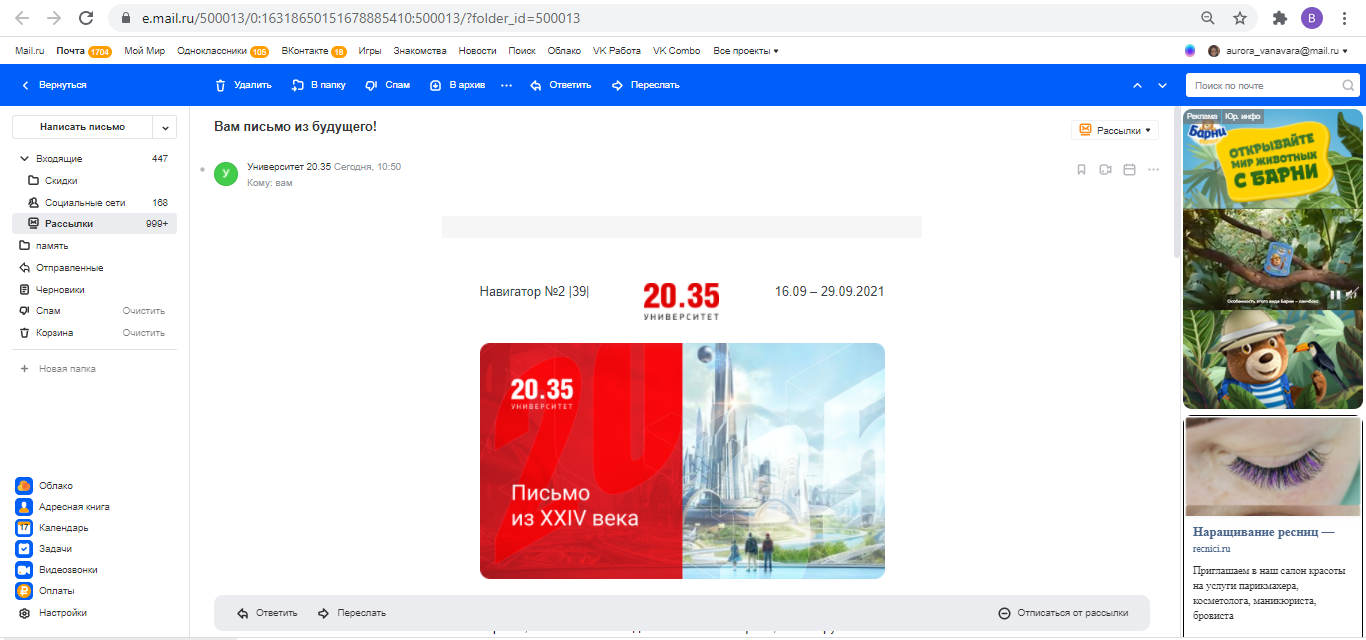Open the Адресная книга contacts icon
The image size is (1366, 640).
click(x=24, y=507)
